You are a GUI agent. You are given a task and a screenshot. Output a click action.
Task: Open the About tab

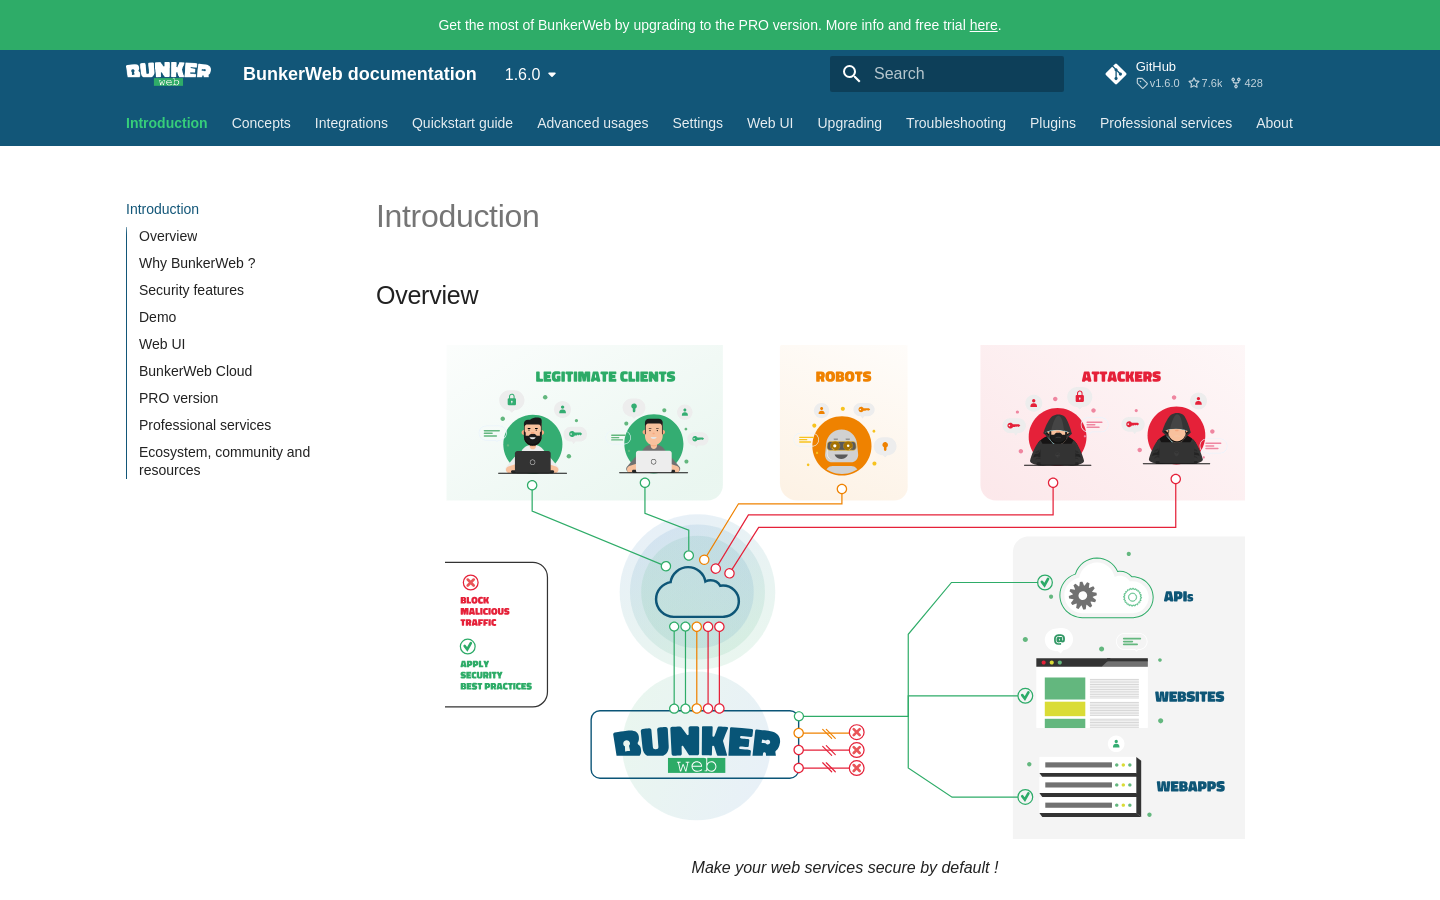[x=1274, y=123]
